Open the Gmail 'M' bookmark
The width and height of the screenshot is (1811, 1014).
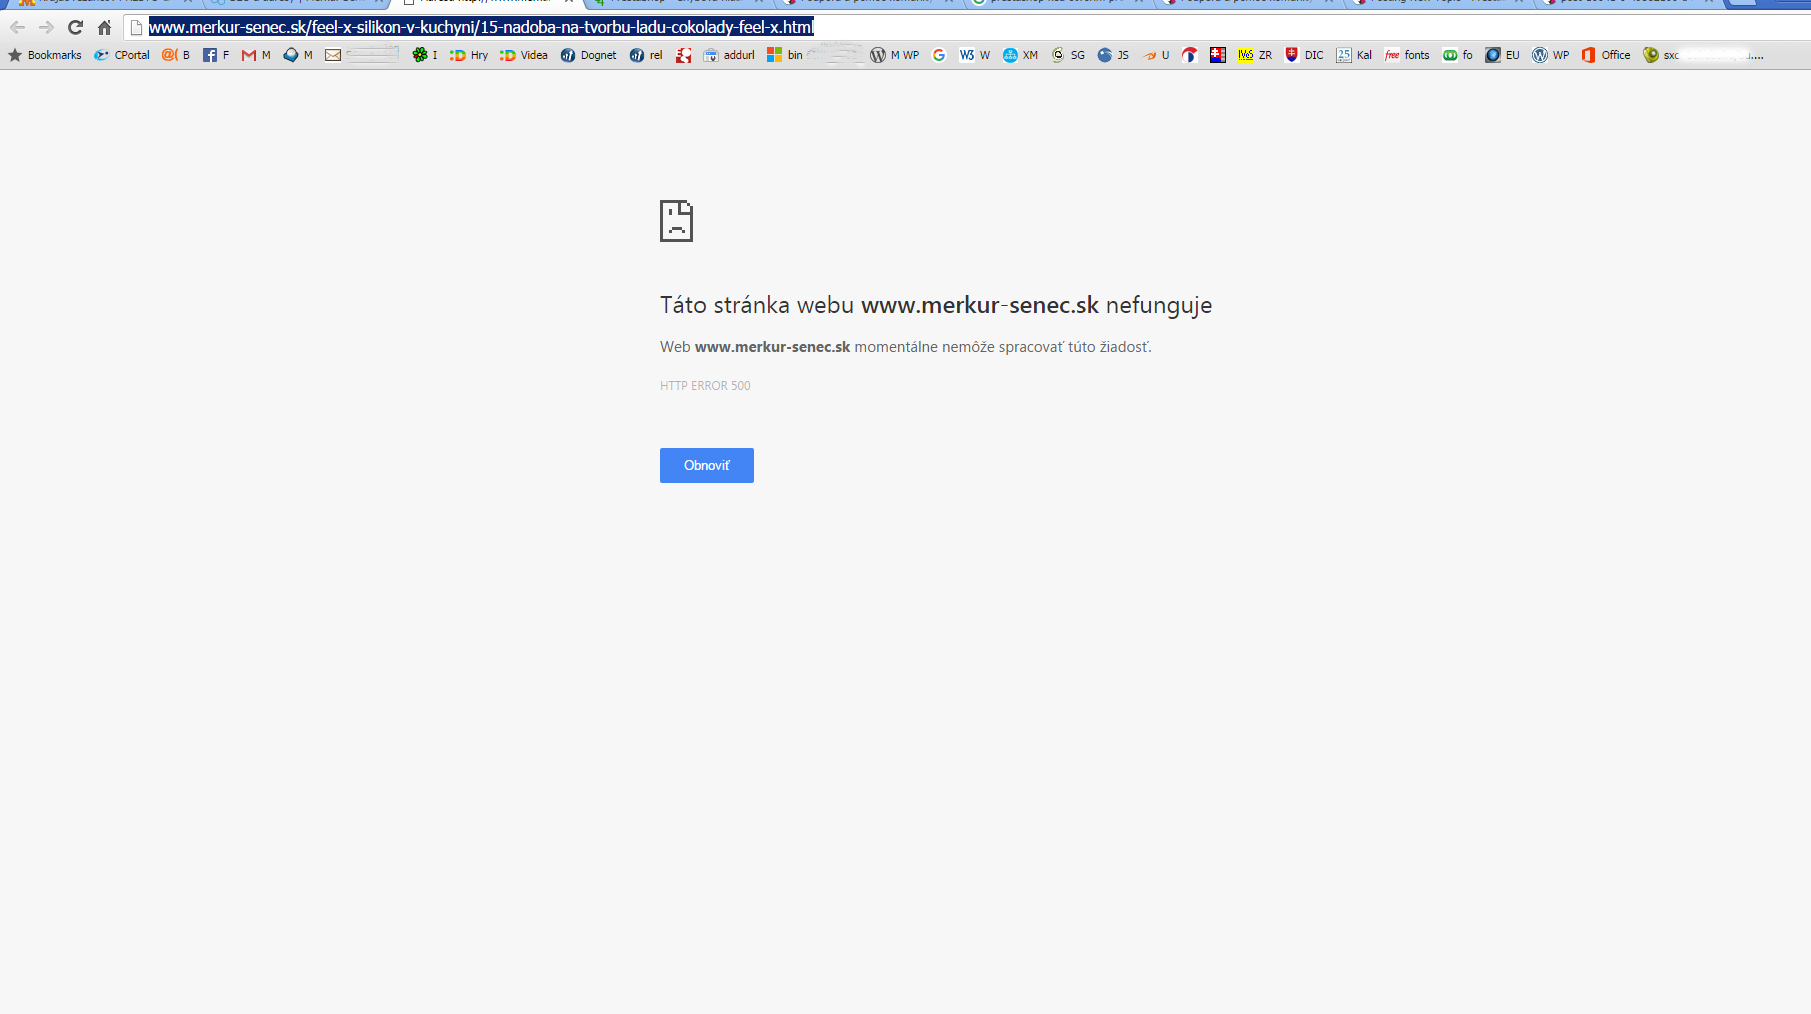coord(256,55)
